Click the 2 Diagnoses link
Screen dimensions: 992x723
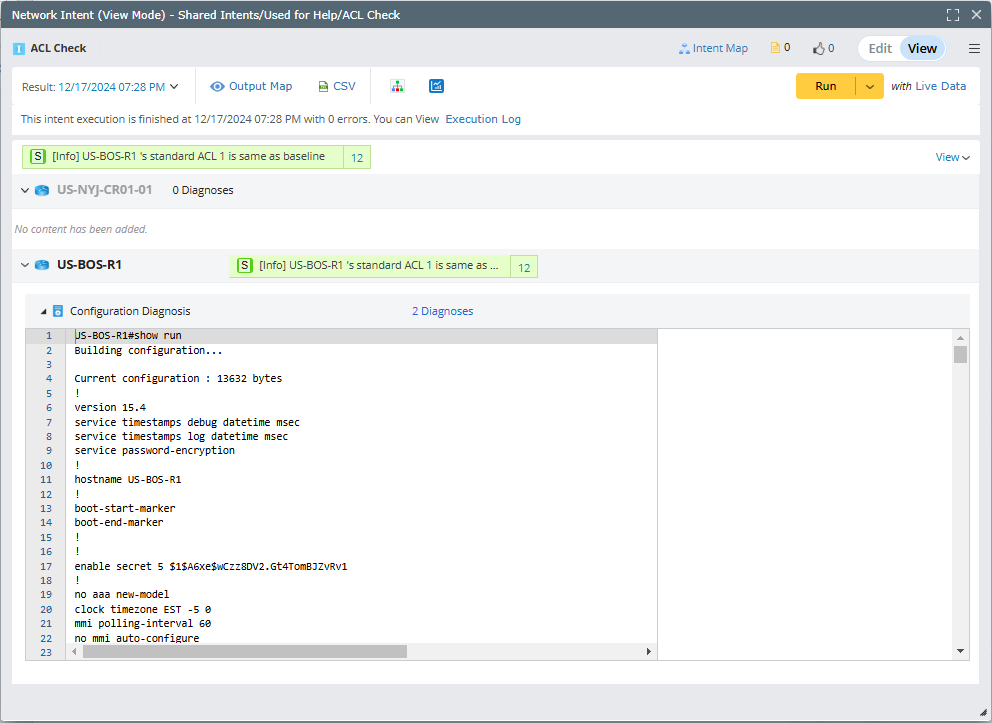(442, 311)
